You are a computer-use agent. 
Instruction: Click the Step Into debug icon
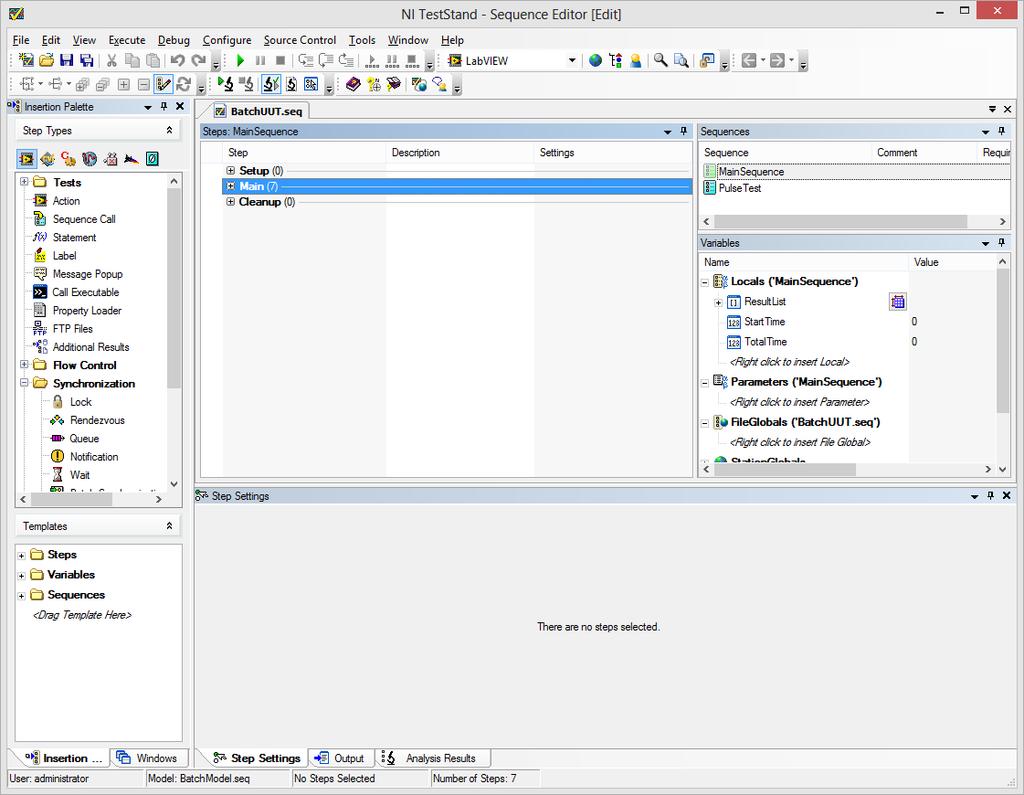click(306, 61)
